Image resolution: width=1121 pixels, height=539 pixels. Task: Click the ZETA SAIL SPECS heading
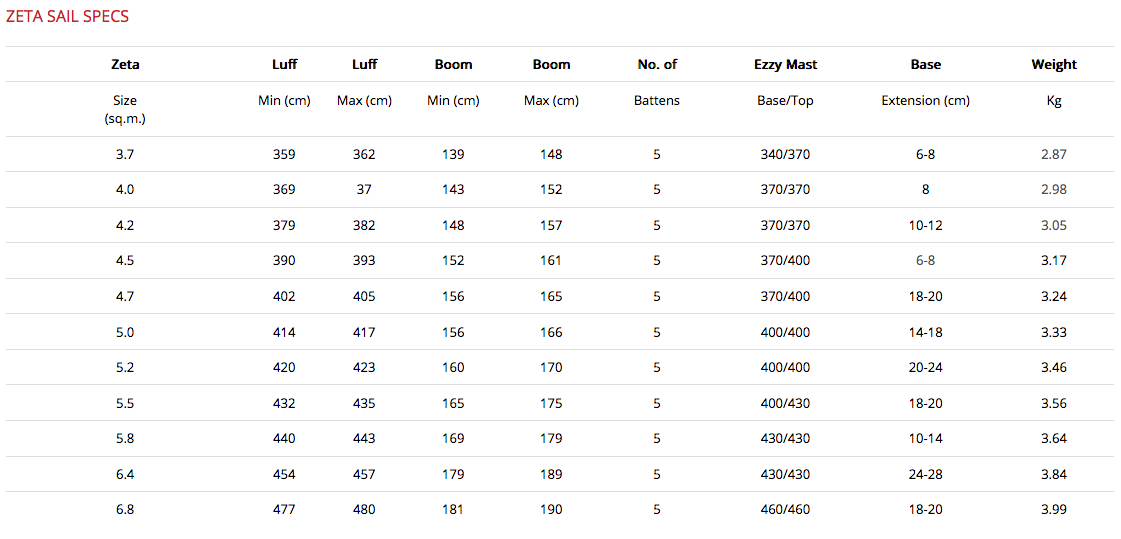tap(67, 16)
